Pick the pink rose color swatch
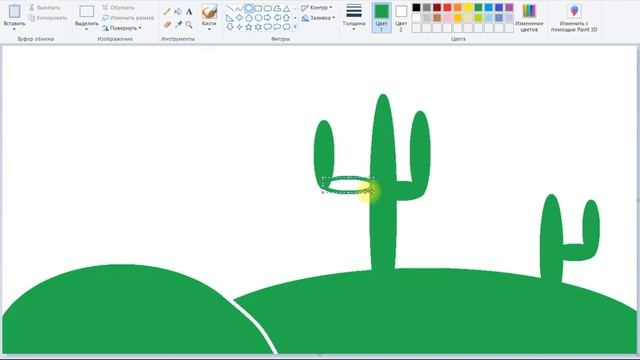This screenshot has width=640, height=360. tap(447, 18)
